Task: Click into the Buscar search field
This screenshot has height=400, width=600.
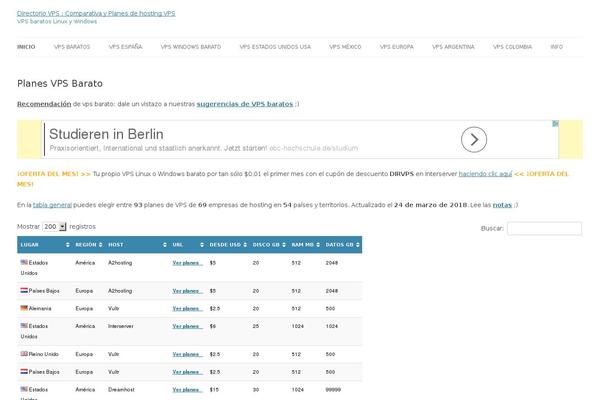Action: [544, 229]
